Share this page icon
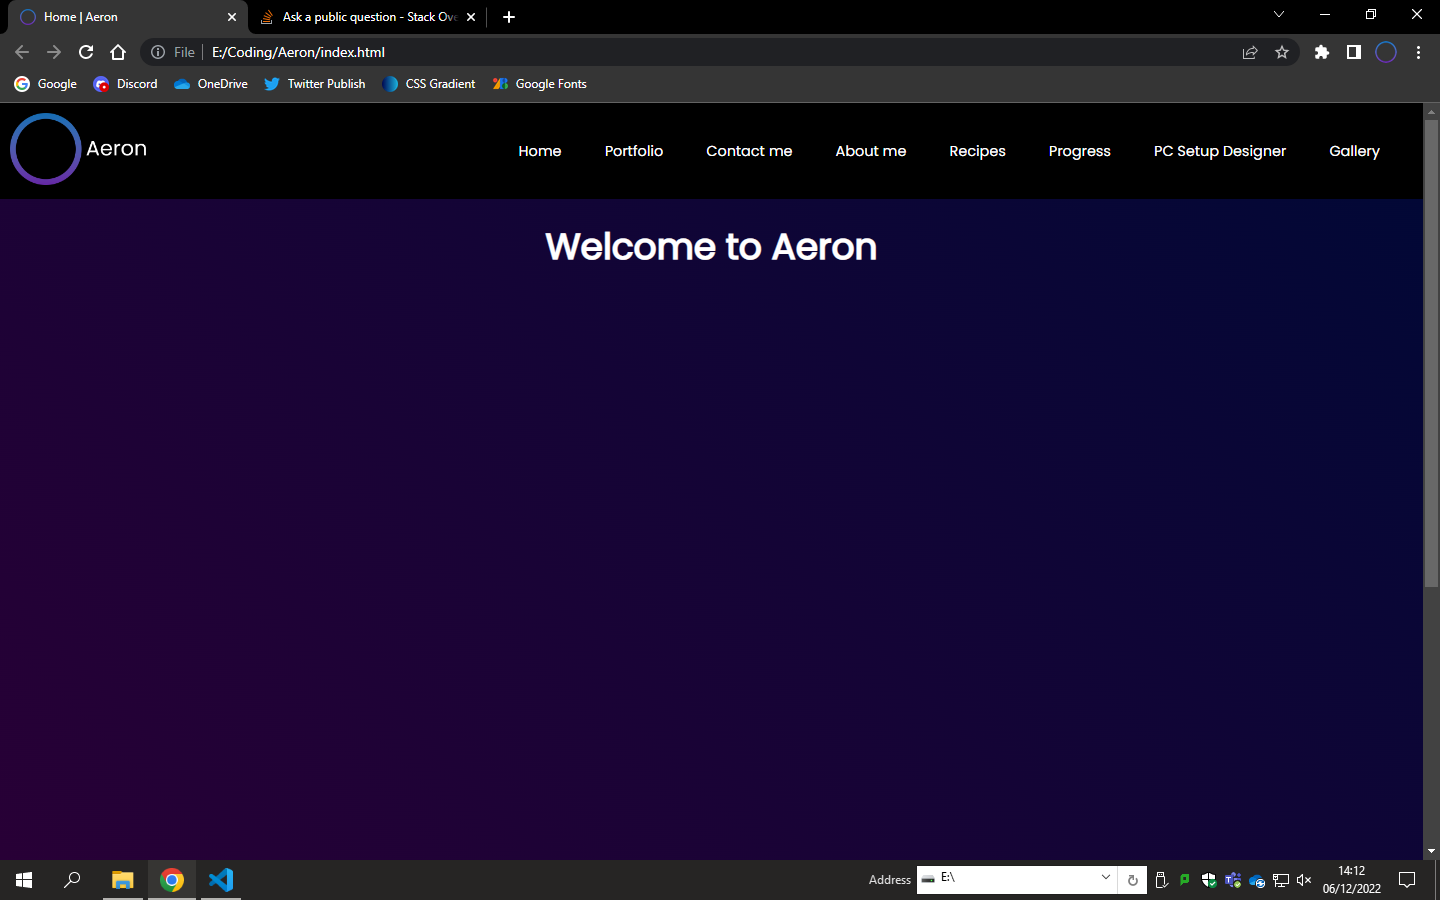 point(1250,52)
